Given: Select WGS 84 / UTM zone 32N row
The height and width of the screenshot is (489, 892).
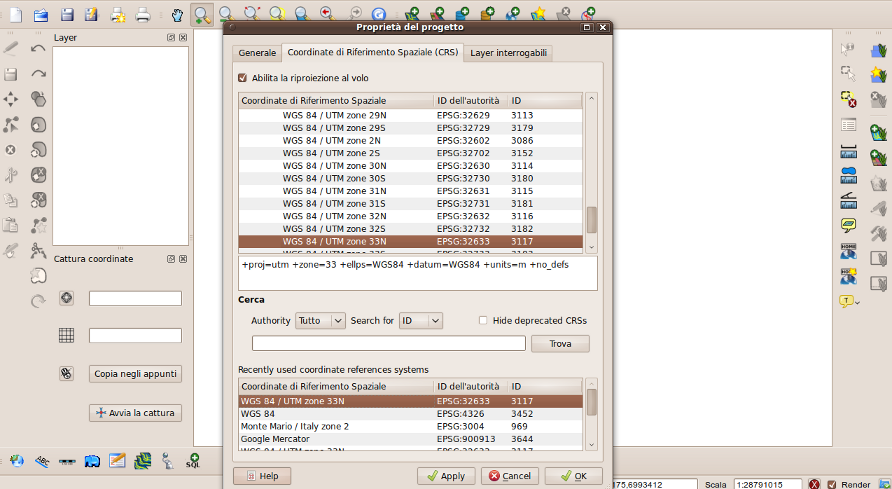Looking at the screenshot, I should (410, 216).
